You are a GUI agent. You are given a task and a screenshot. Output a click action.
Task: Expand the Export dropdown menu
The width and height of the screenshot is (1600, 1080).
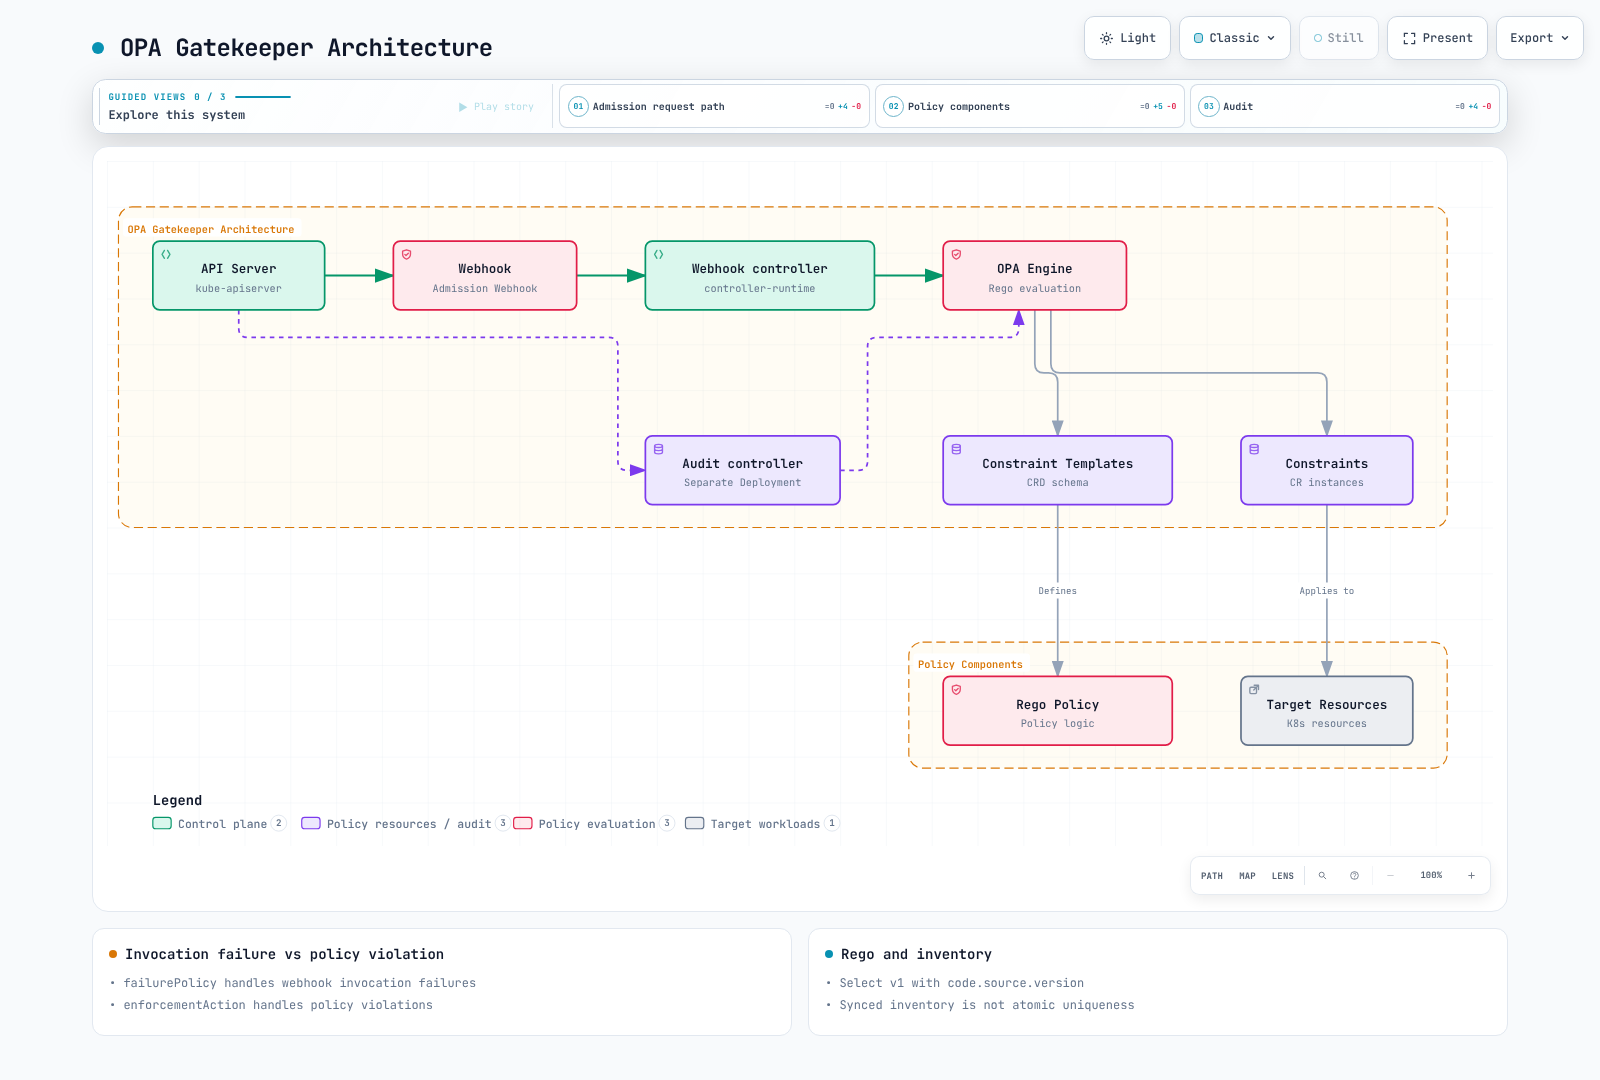pyautogui.click(x=1539, y=38)
